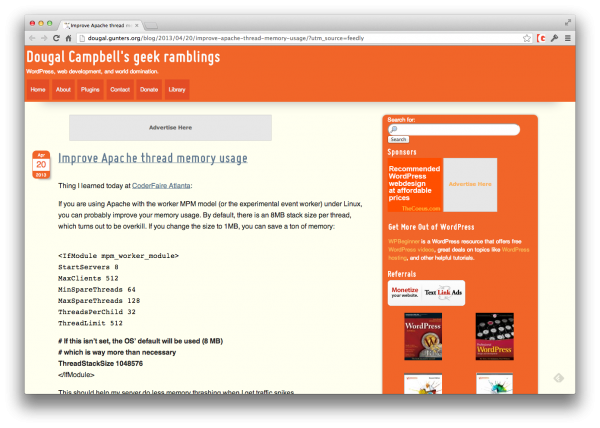The height and width of the screenshot is (428, 600).
Task: Open the red WordPress book cover
Action: tap(423, 336)
